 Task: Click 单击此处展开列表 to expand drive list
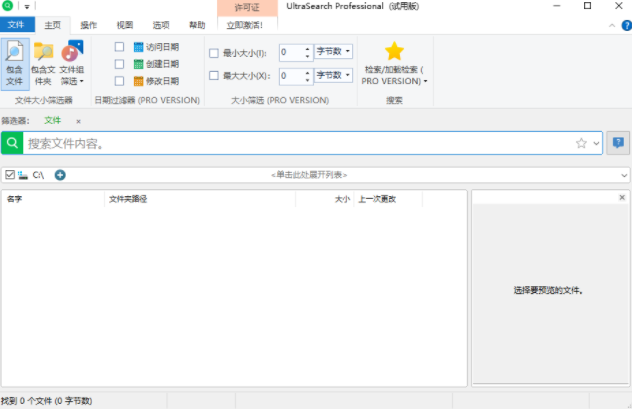coord(309,175)
